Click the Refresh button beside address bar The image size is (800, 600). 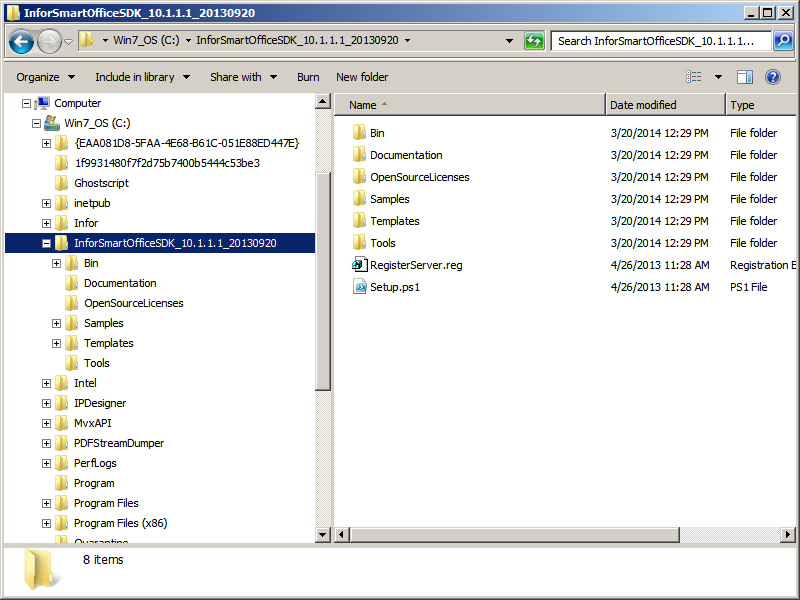(x=535, y=41)
